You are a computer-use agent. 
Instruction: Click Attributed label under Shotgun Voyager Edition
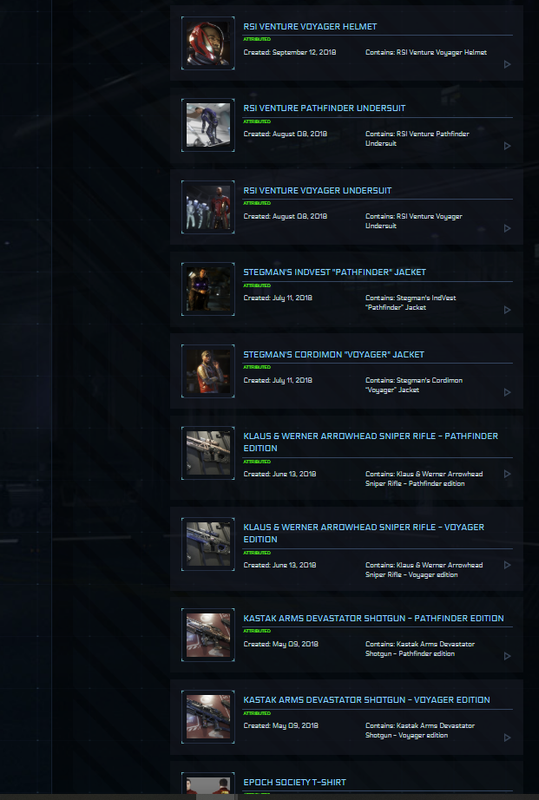[257, 713]
